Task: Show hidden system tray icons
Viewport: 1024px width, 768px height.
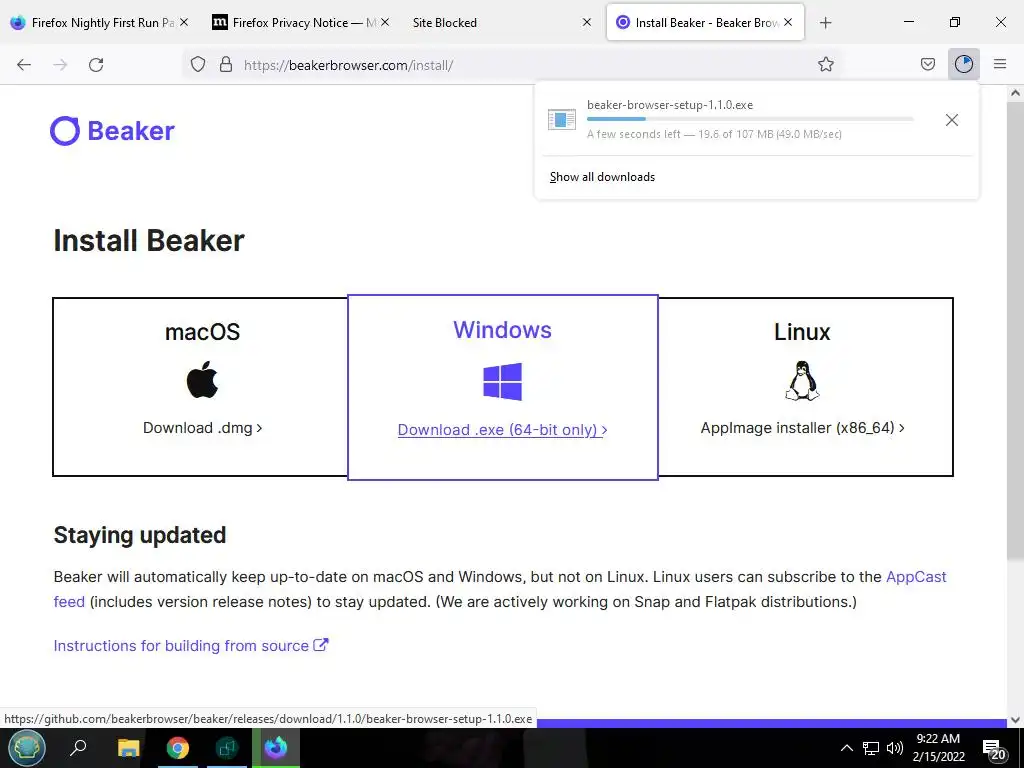Action: 846,748
